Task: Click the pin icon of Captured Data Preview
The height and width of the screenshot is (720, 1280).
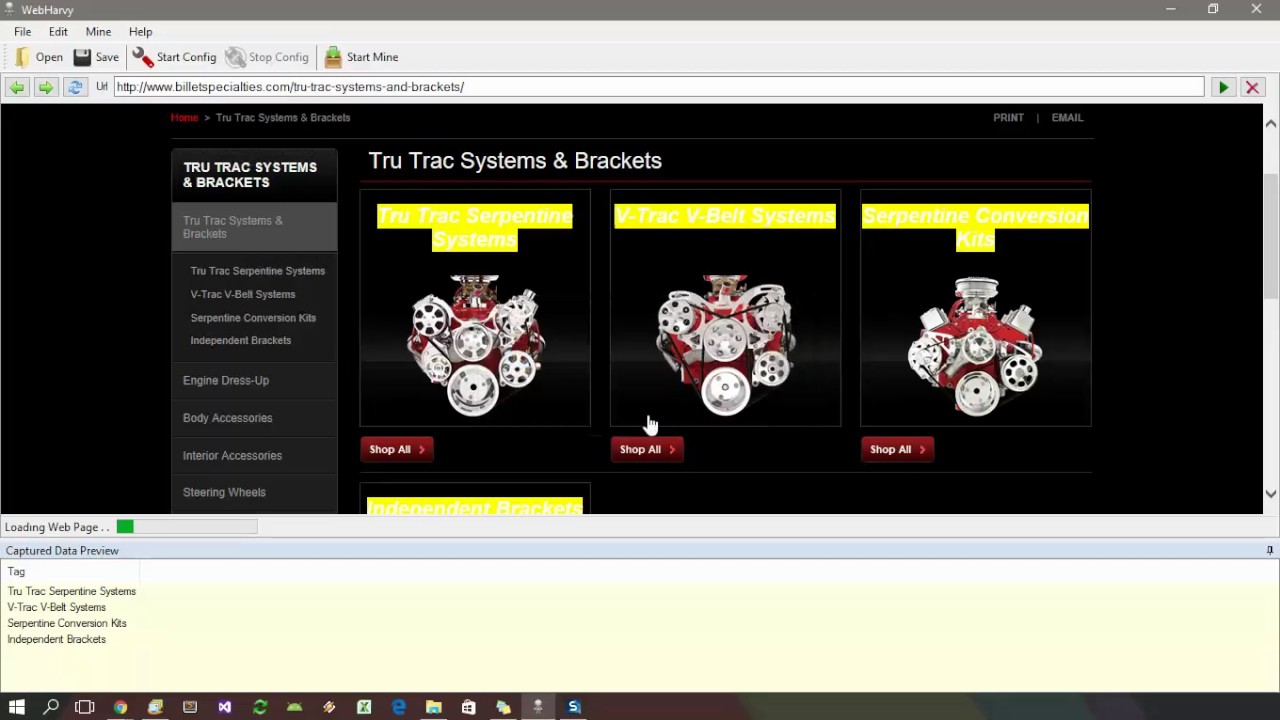Action: (1270, 551)
